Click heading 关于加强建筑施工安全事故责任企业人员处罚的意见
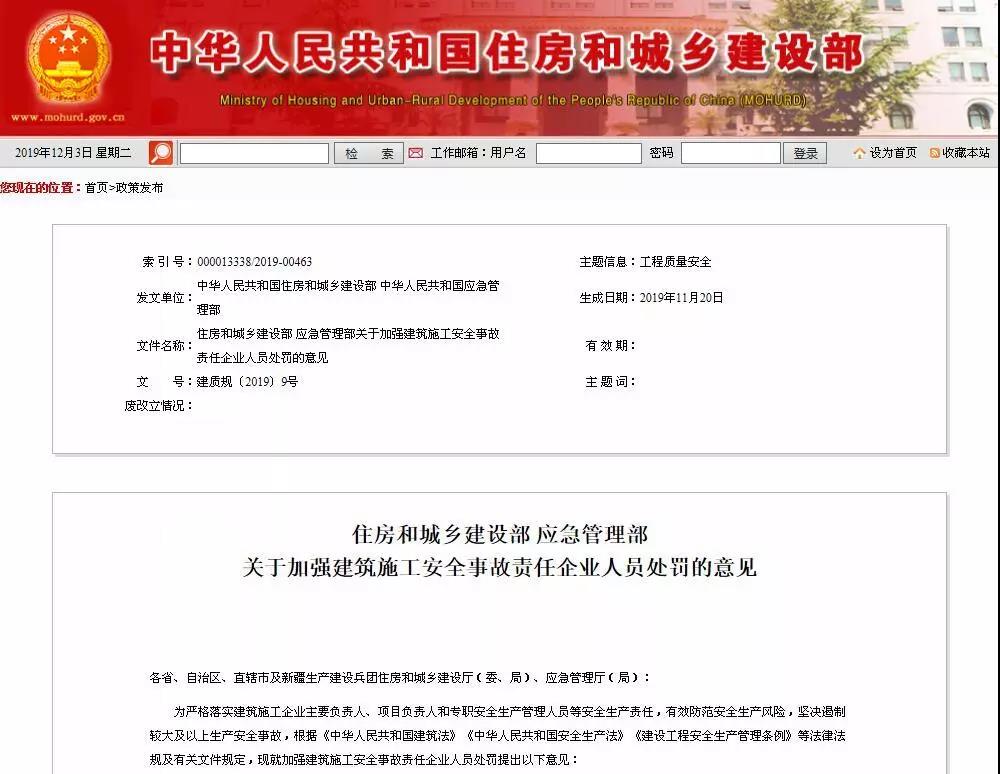The image size is (1000, 774). coord(500,567)
